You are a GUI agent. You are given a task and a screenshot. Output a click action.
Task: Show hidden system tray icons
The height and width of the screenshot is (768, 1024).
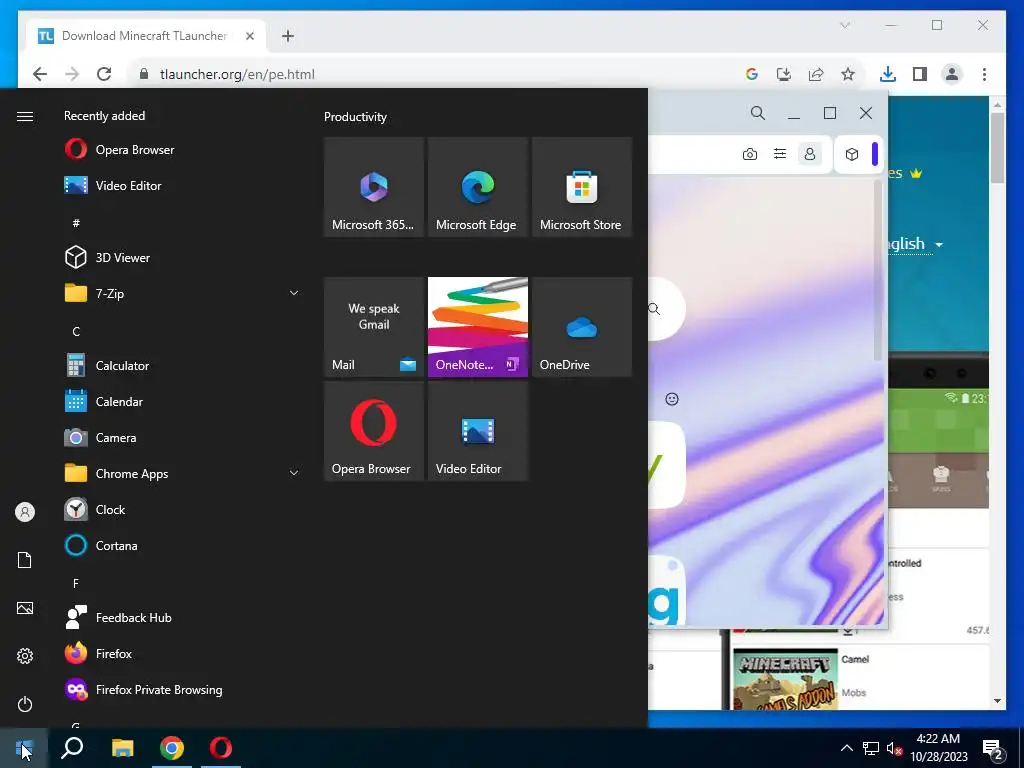click(846, 748)
